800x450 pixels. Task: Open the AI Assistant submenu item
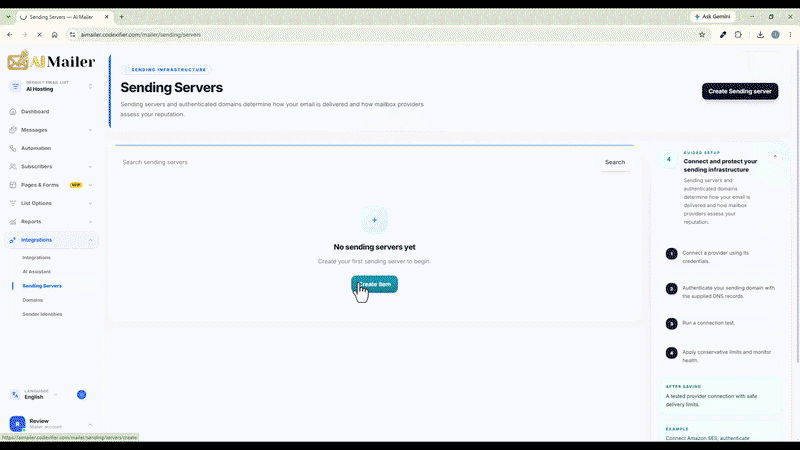(36, 272)
